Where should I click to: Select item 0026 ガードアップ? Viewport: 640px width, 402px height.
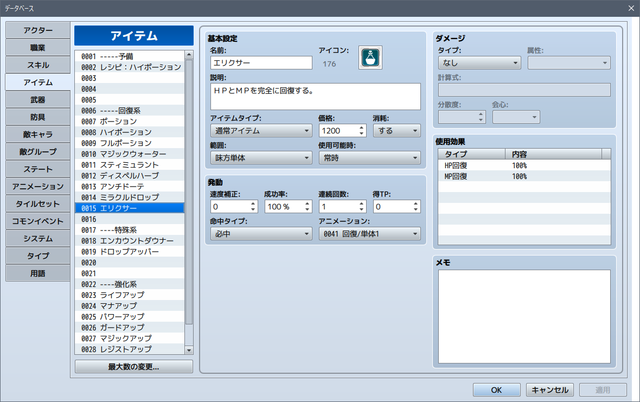[130, 327]
